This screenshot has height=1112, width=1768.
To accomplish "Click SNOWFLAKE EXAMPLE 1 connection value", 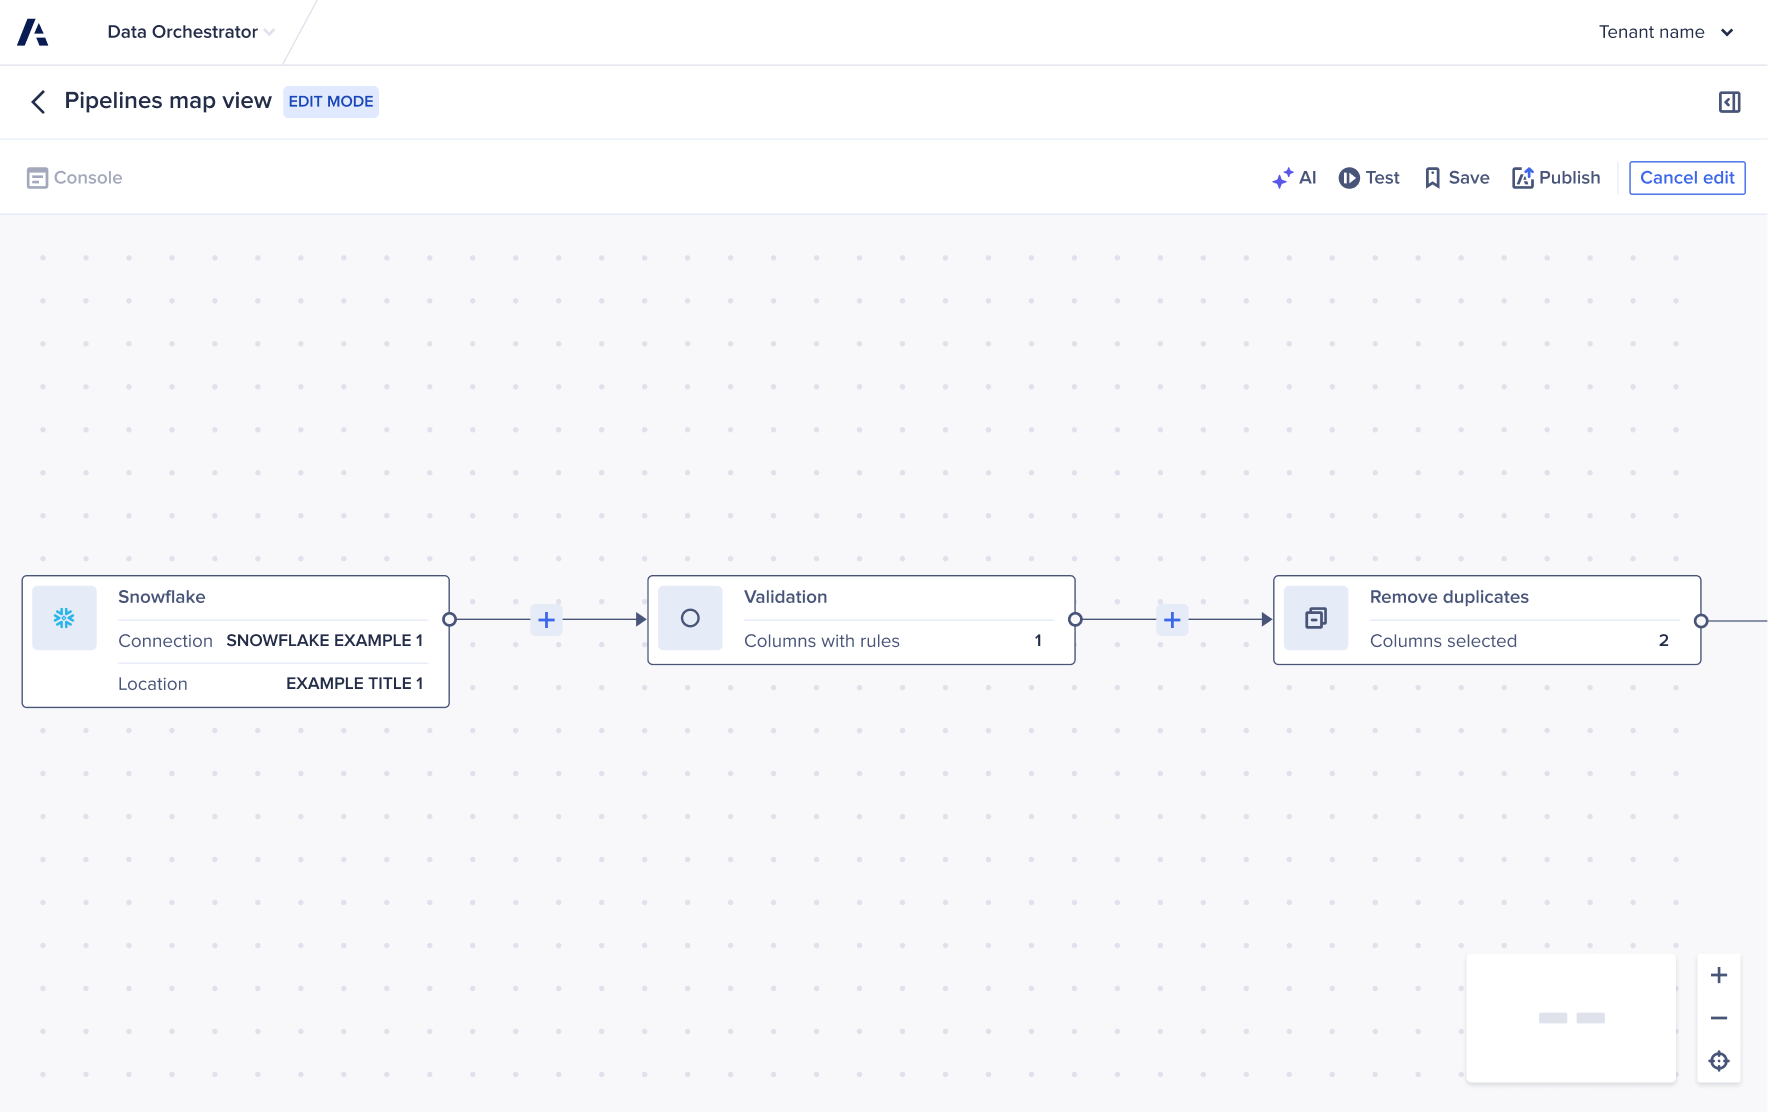I will click(x=325, y=640).
